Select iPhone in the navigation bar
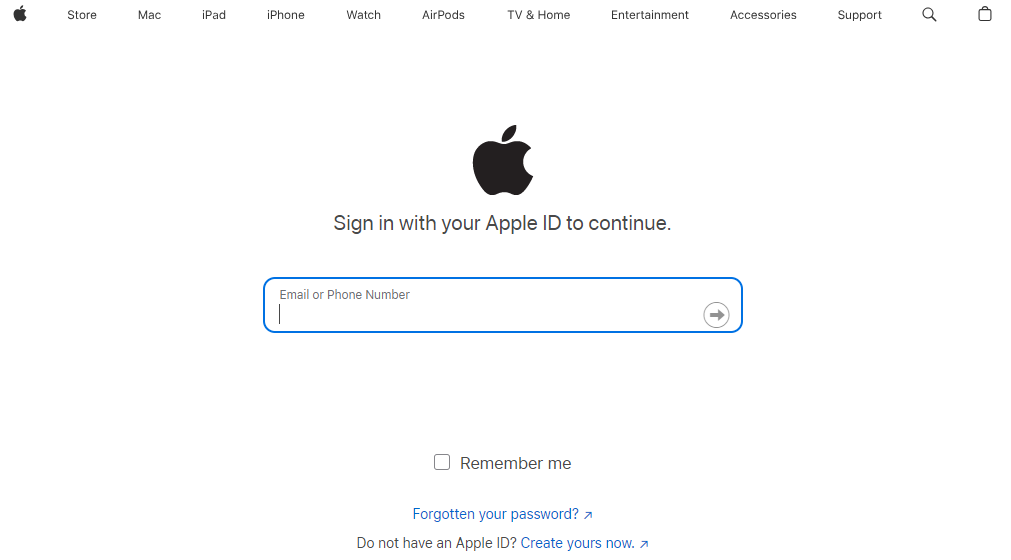The height and width of the screenshot is (560, 1011). 286,15
